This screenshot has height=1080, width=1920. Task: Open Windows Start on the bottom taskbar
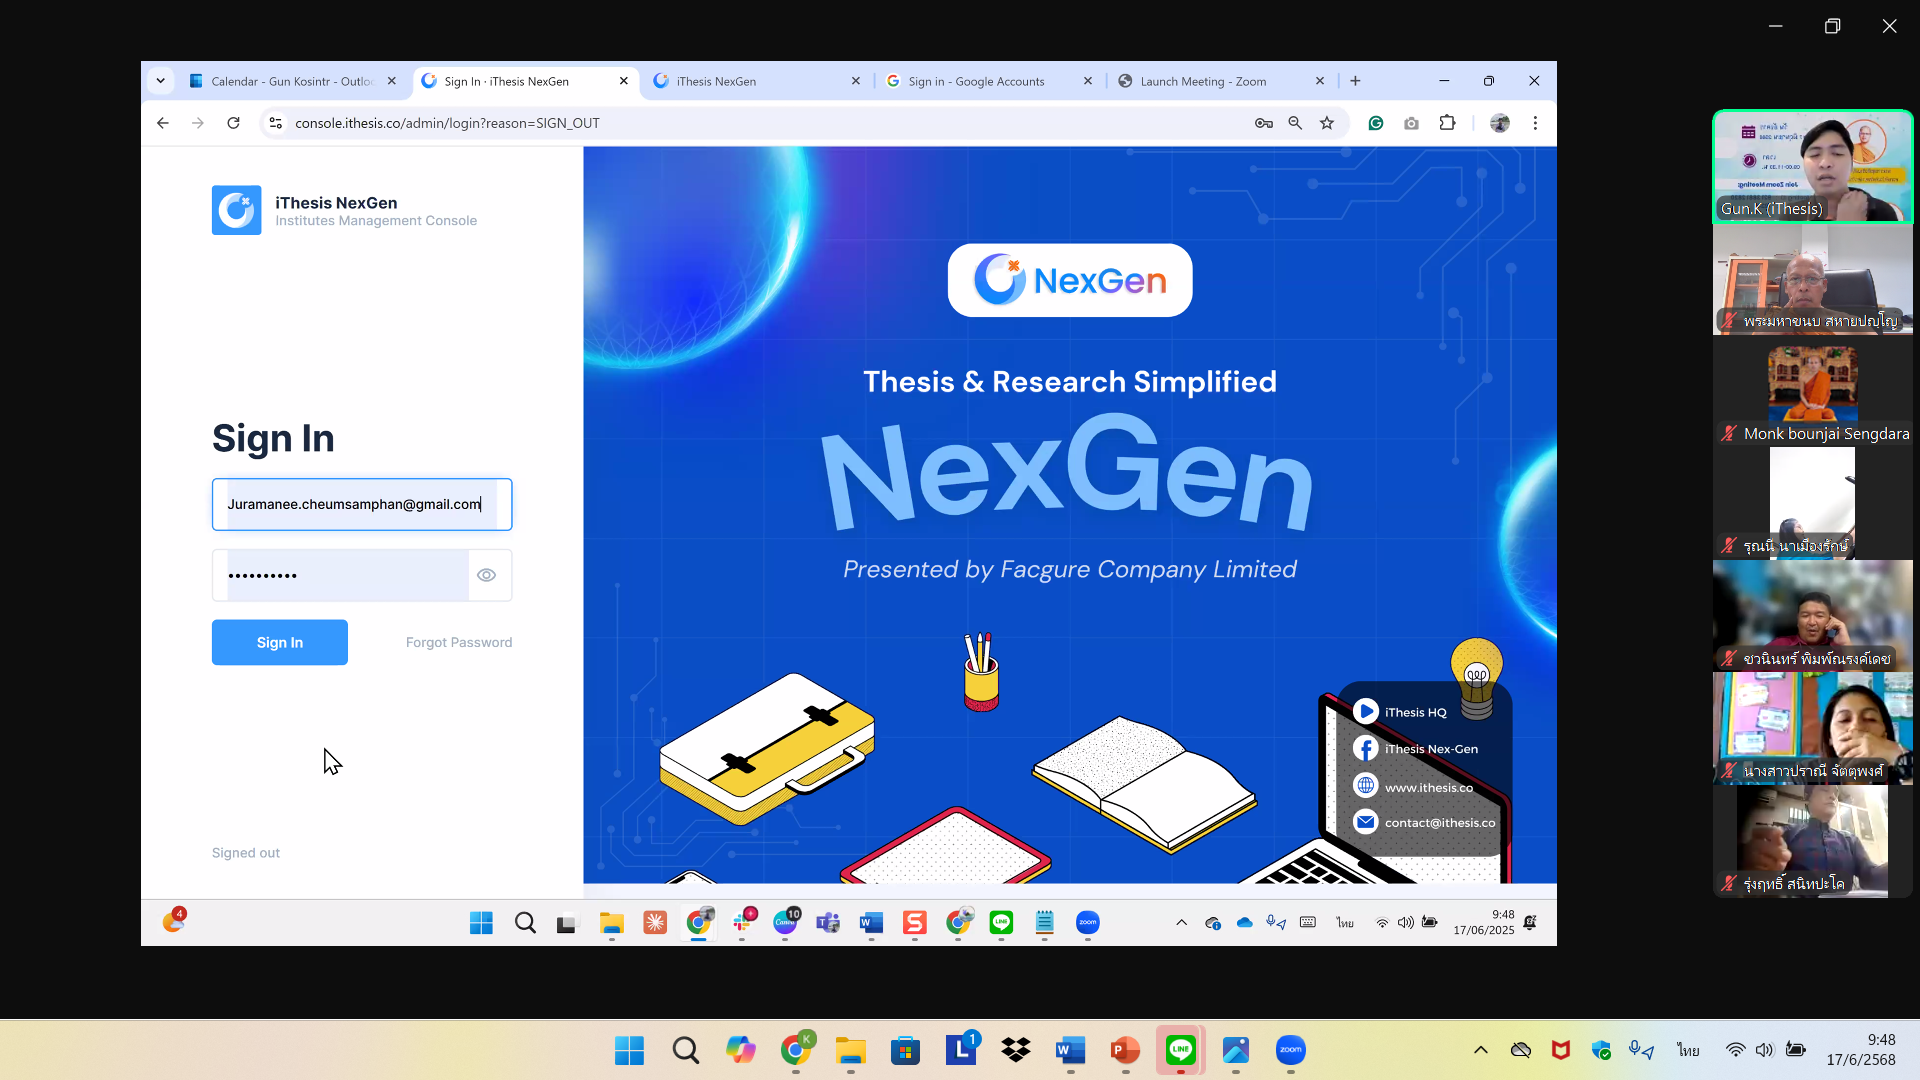coord(630,1051)
